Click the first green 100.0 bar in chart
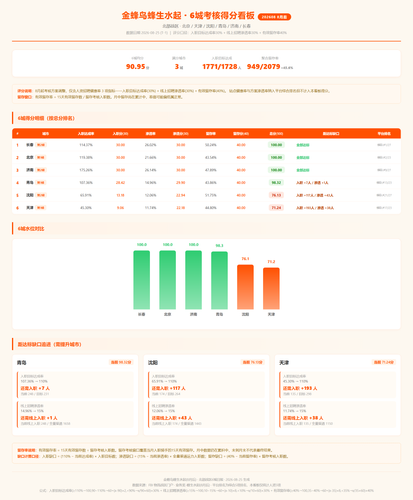 (x=142, y=280)
